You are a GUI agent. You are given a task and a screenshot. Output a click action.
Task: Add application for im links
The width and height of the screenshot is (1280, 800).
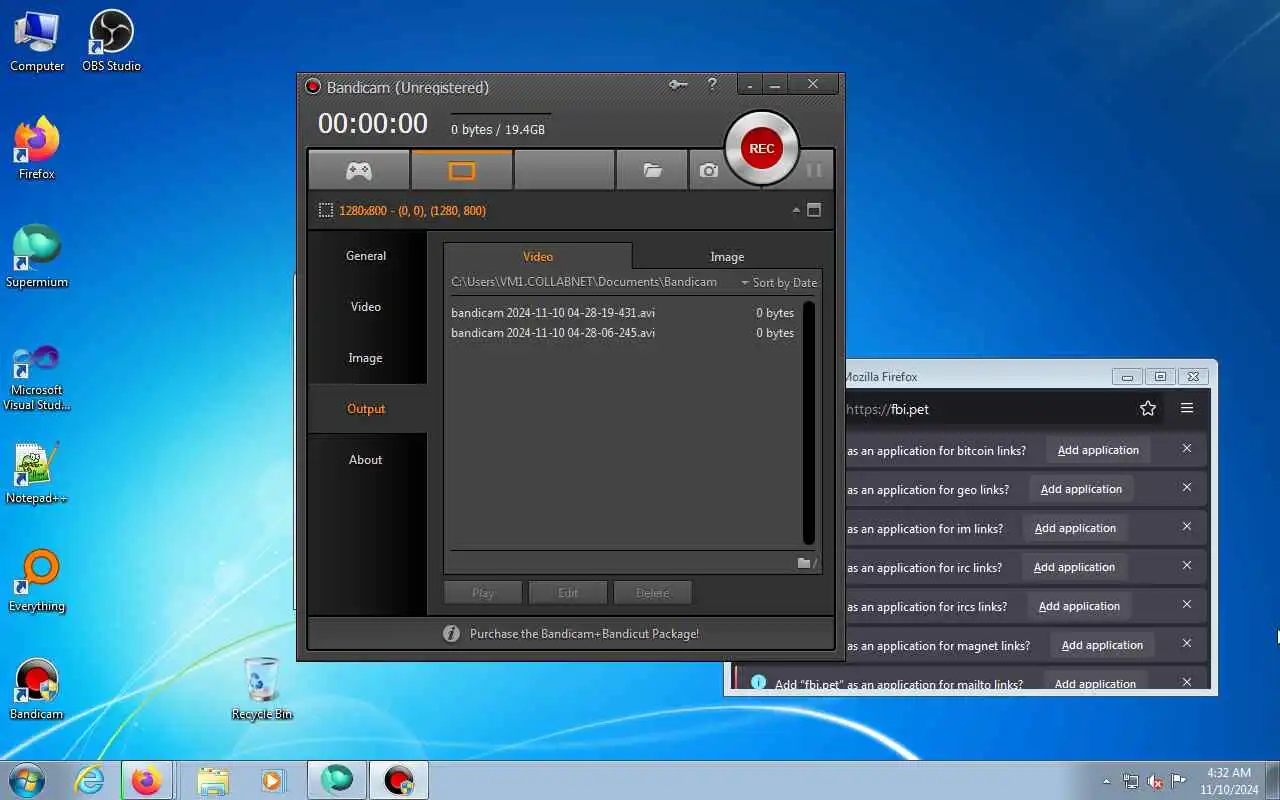pyautogui.click(x=1075, y=528)
